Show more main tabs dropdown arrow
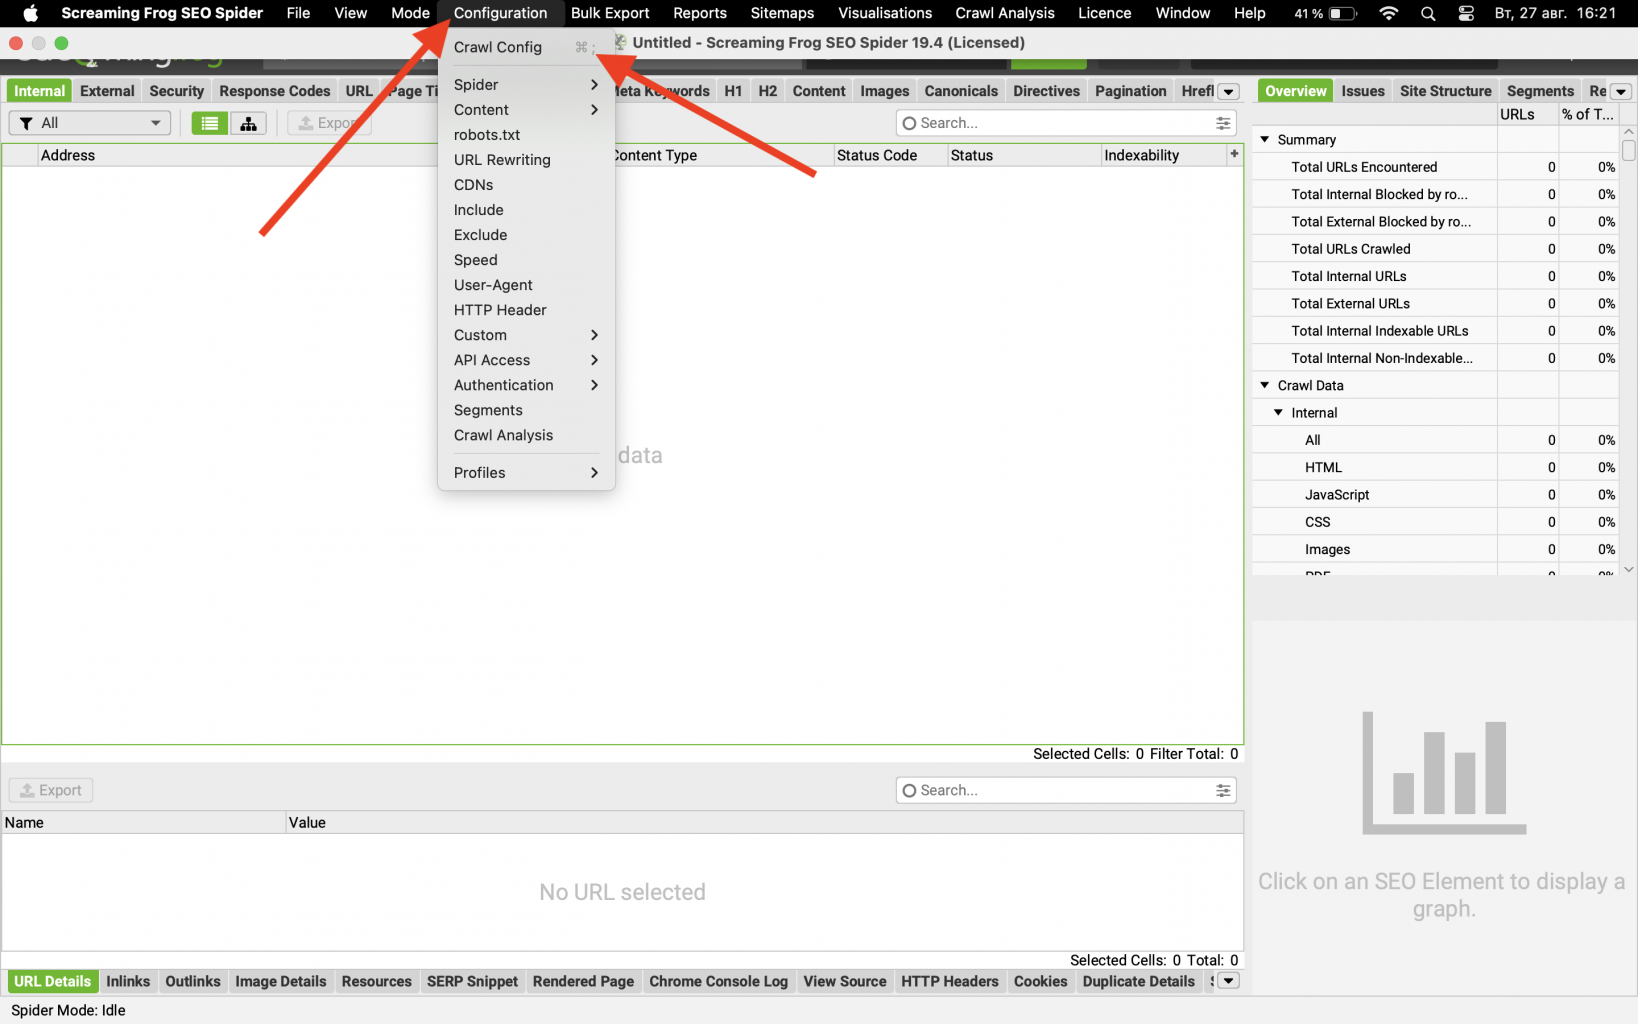Screen dimensions: 1638x1024 coord(1229,91)
